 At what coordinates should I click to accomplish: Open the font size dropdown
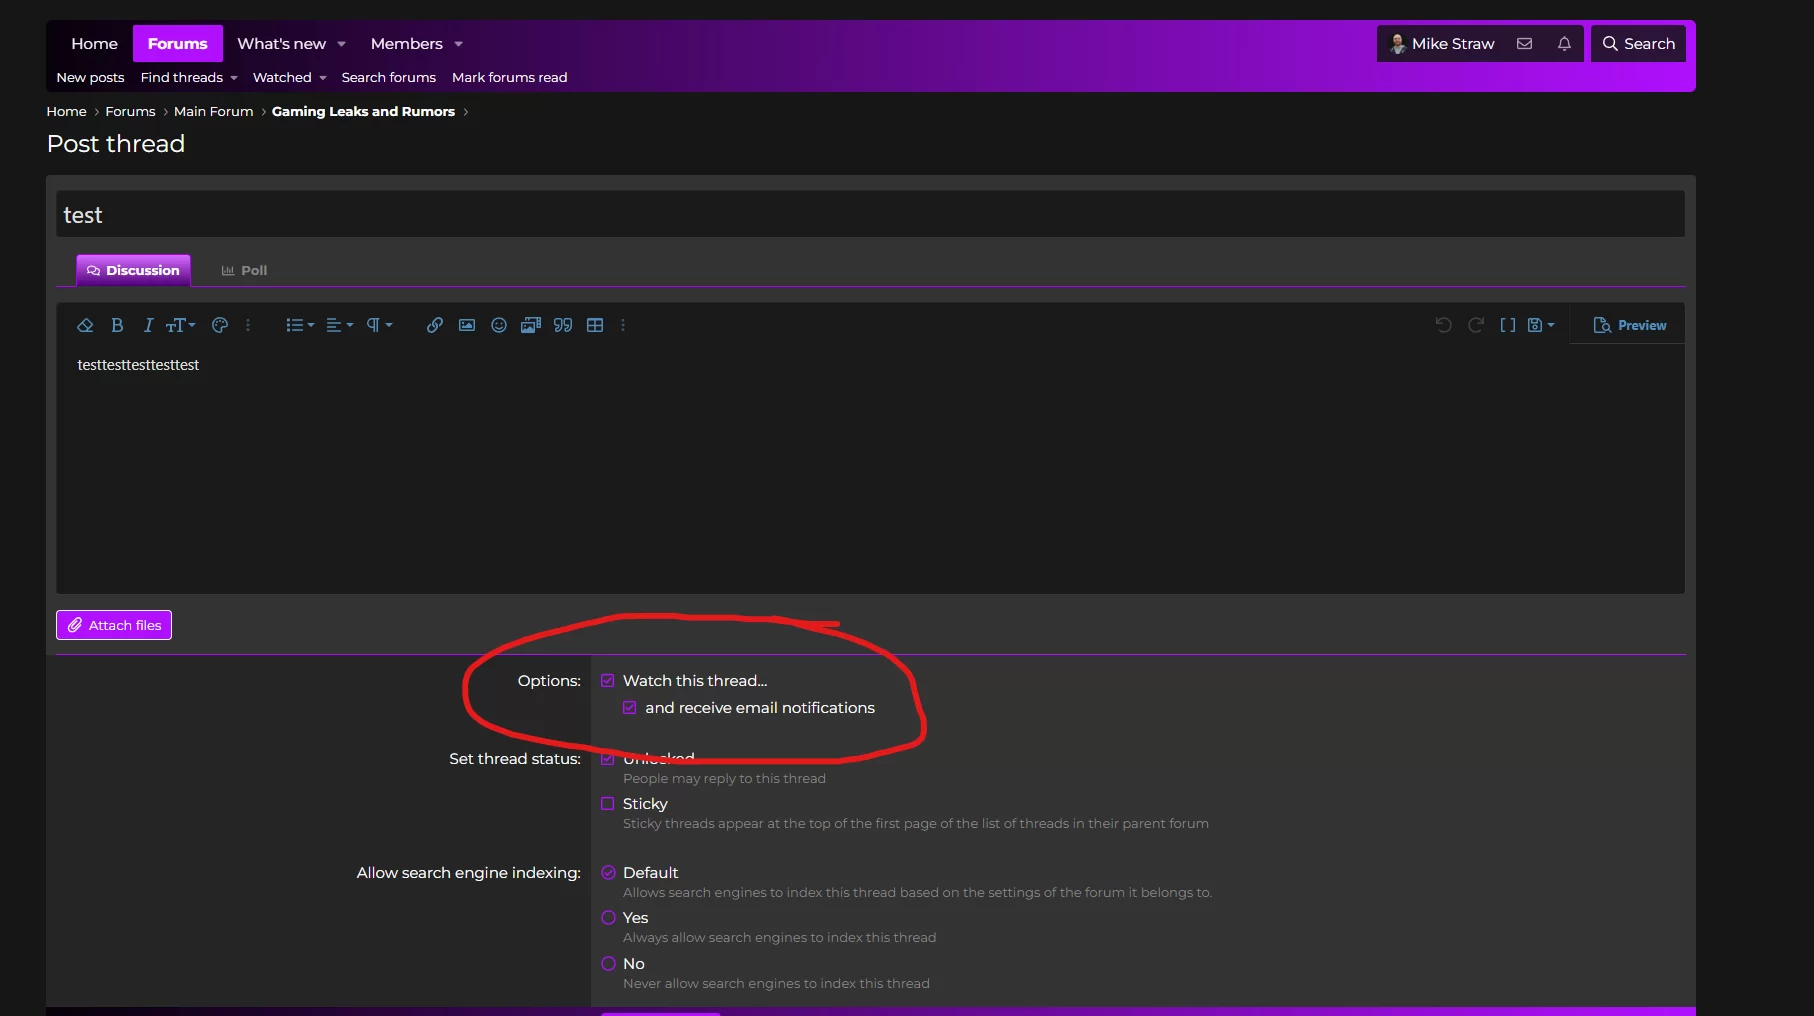(180, 325)
